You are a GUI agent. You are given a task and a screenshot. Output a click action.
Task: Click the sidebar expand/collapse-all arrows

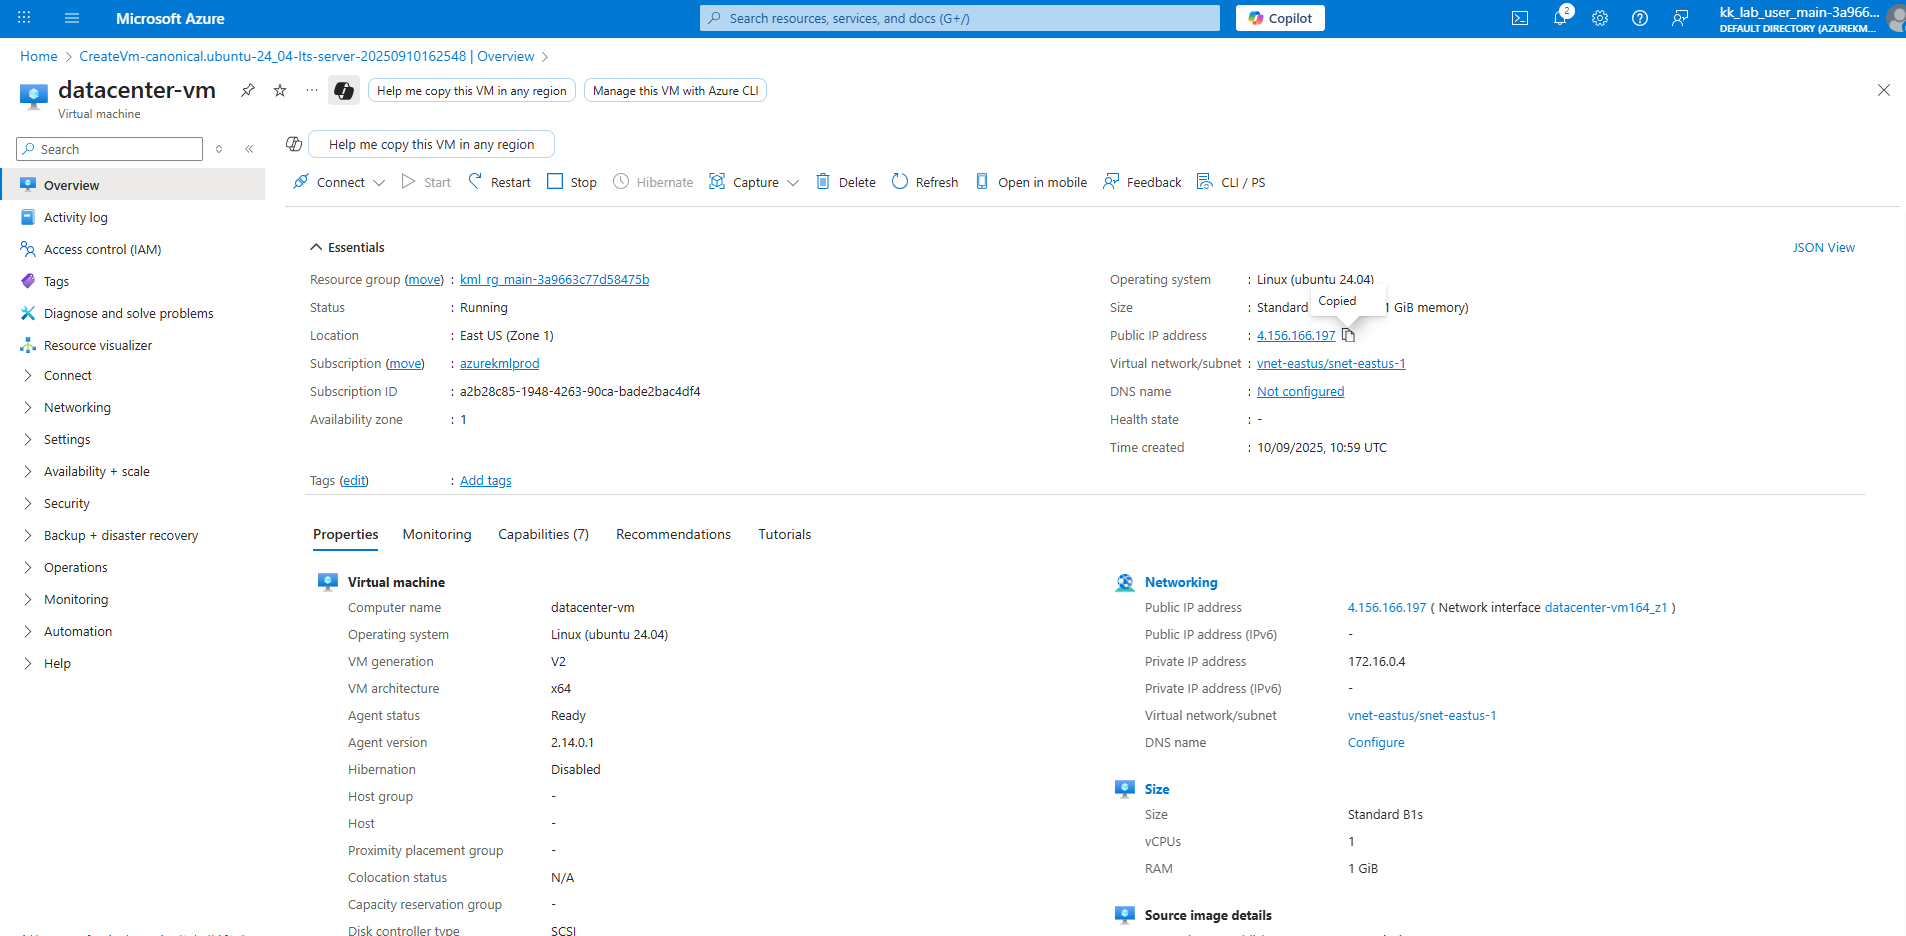coord(219,149)
